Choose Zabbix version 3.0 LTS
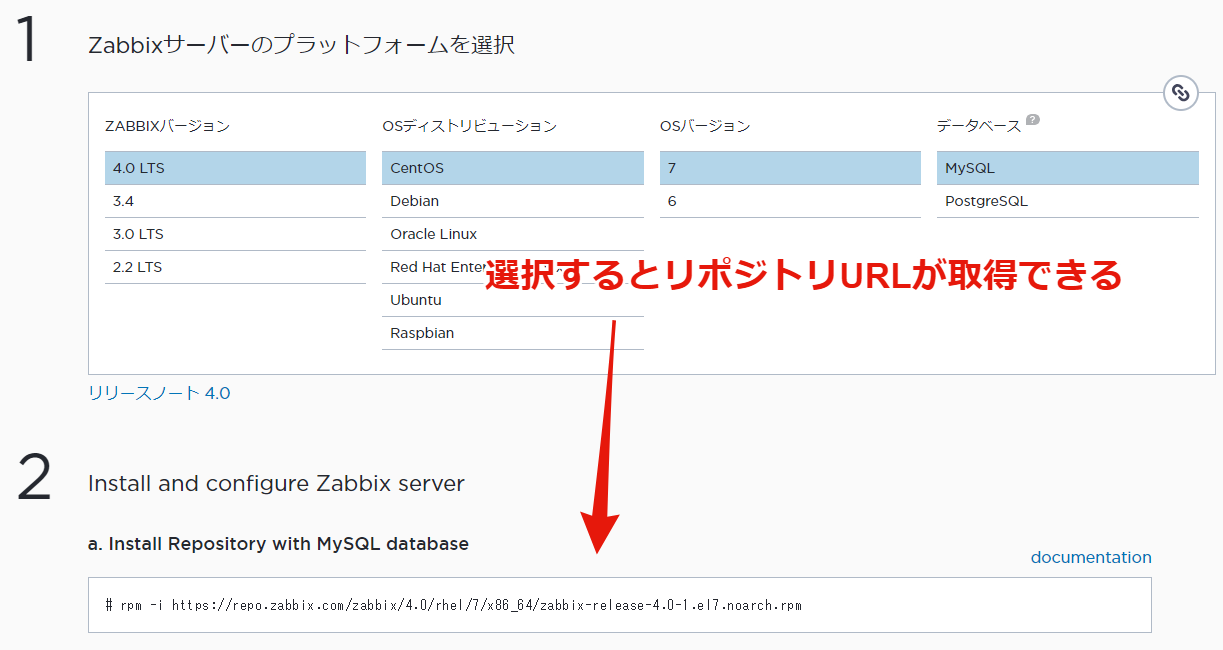Viewport: 1223px width, 650px height. [x=235, y=234]
